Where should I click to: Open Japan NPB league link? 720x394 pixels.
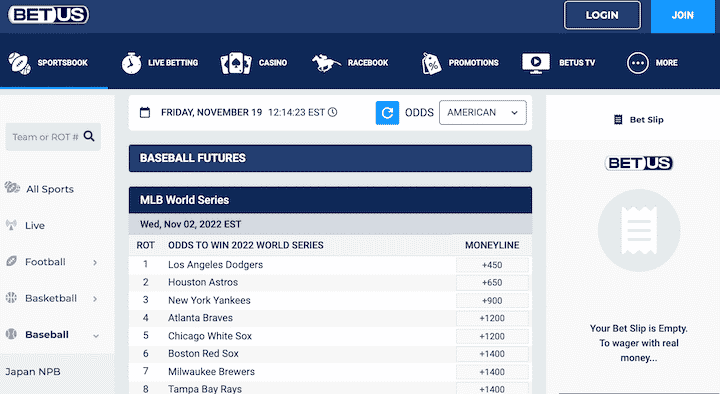click(33, 371)
